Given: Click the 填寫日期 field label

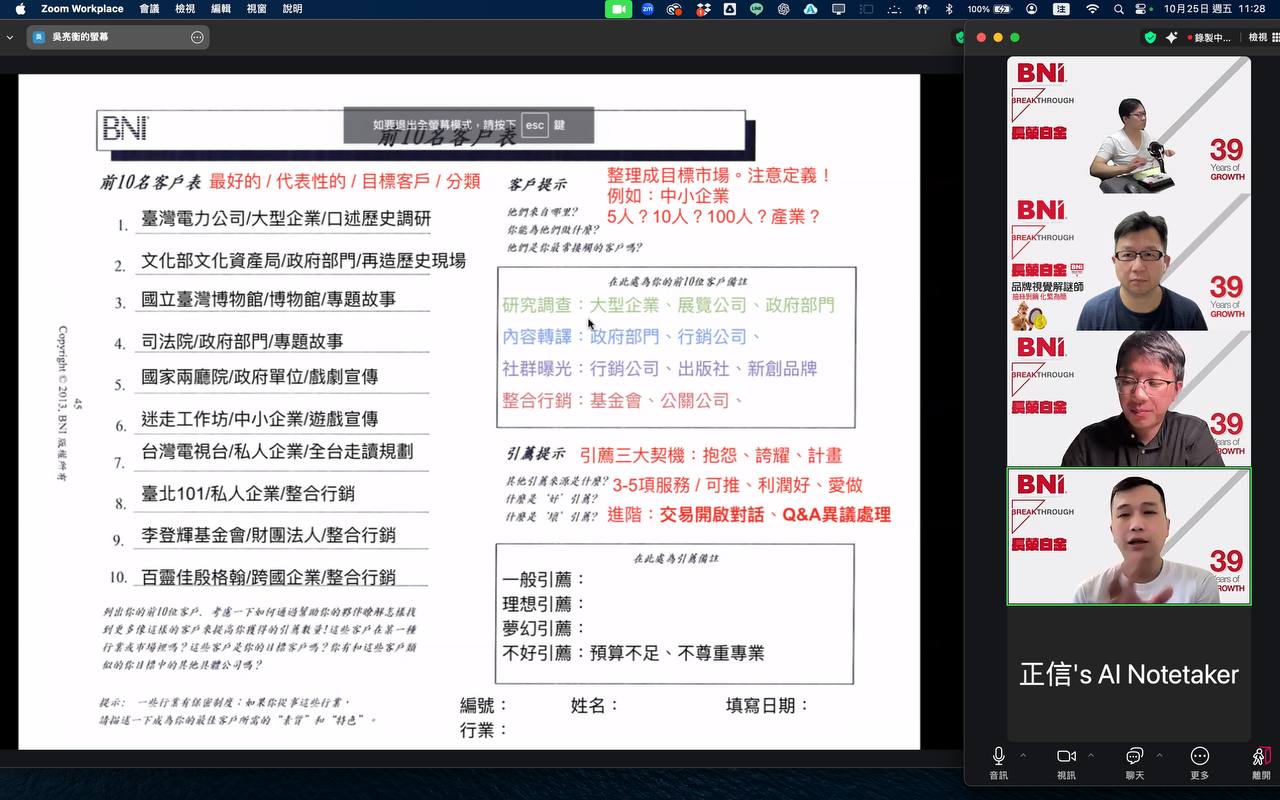Looking at the screenshot, I should coord(767,705).
